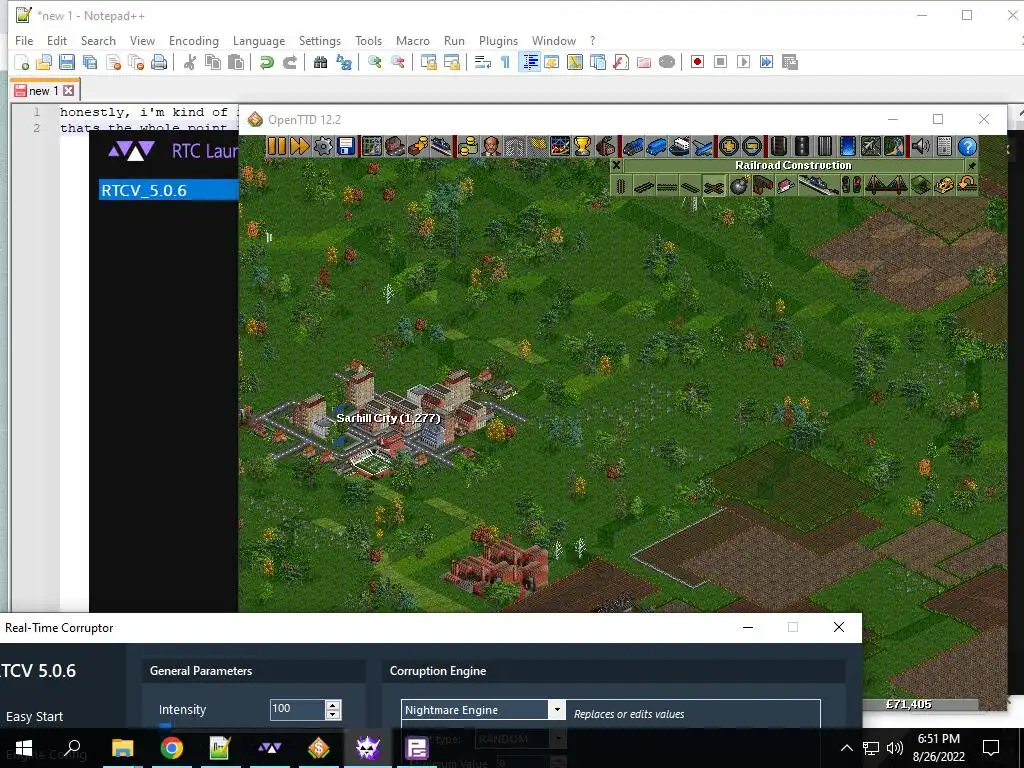Save the Notepad++ file
The width and height of the screenshot is (1024, 768).
click(x=67, y=62)
